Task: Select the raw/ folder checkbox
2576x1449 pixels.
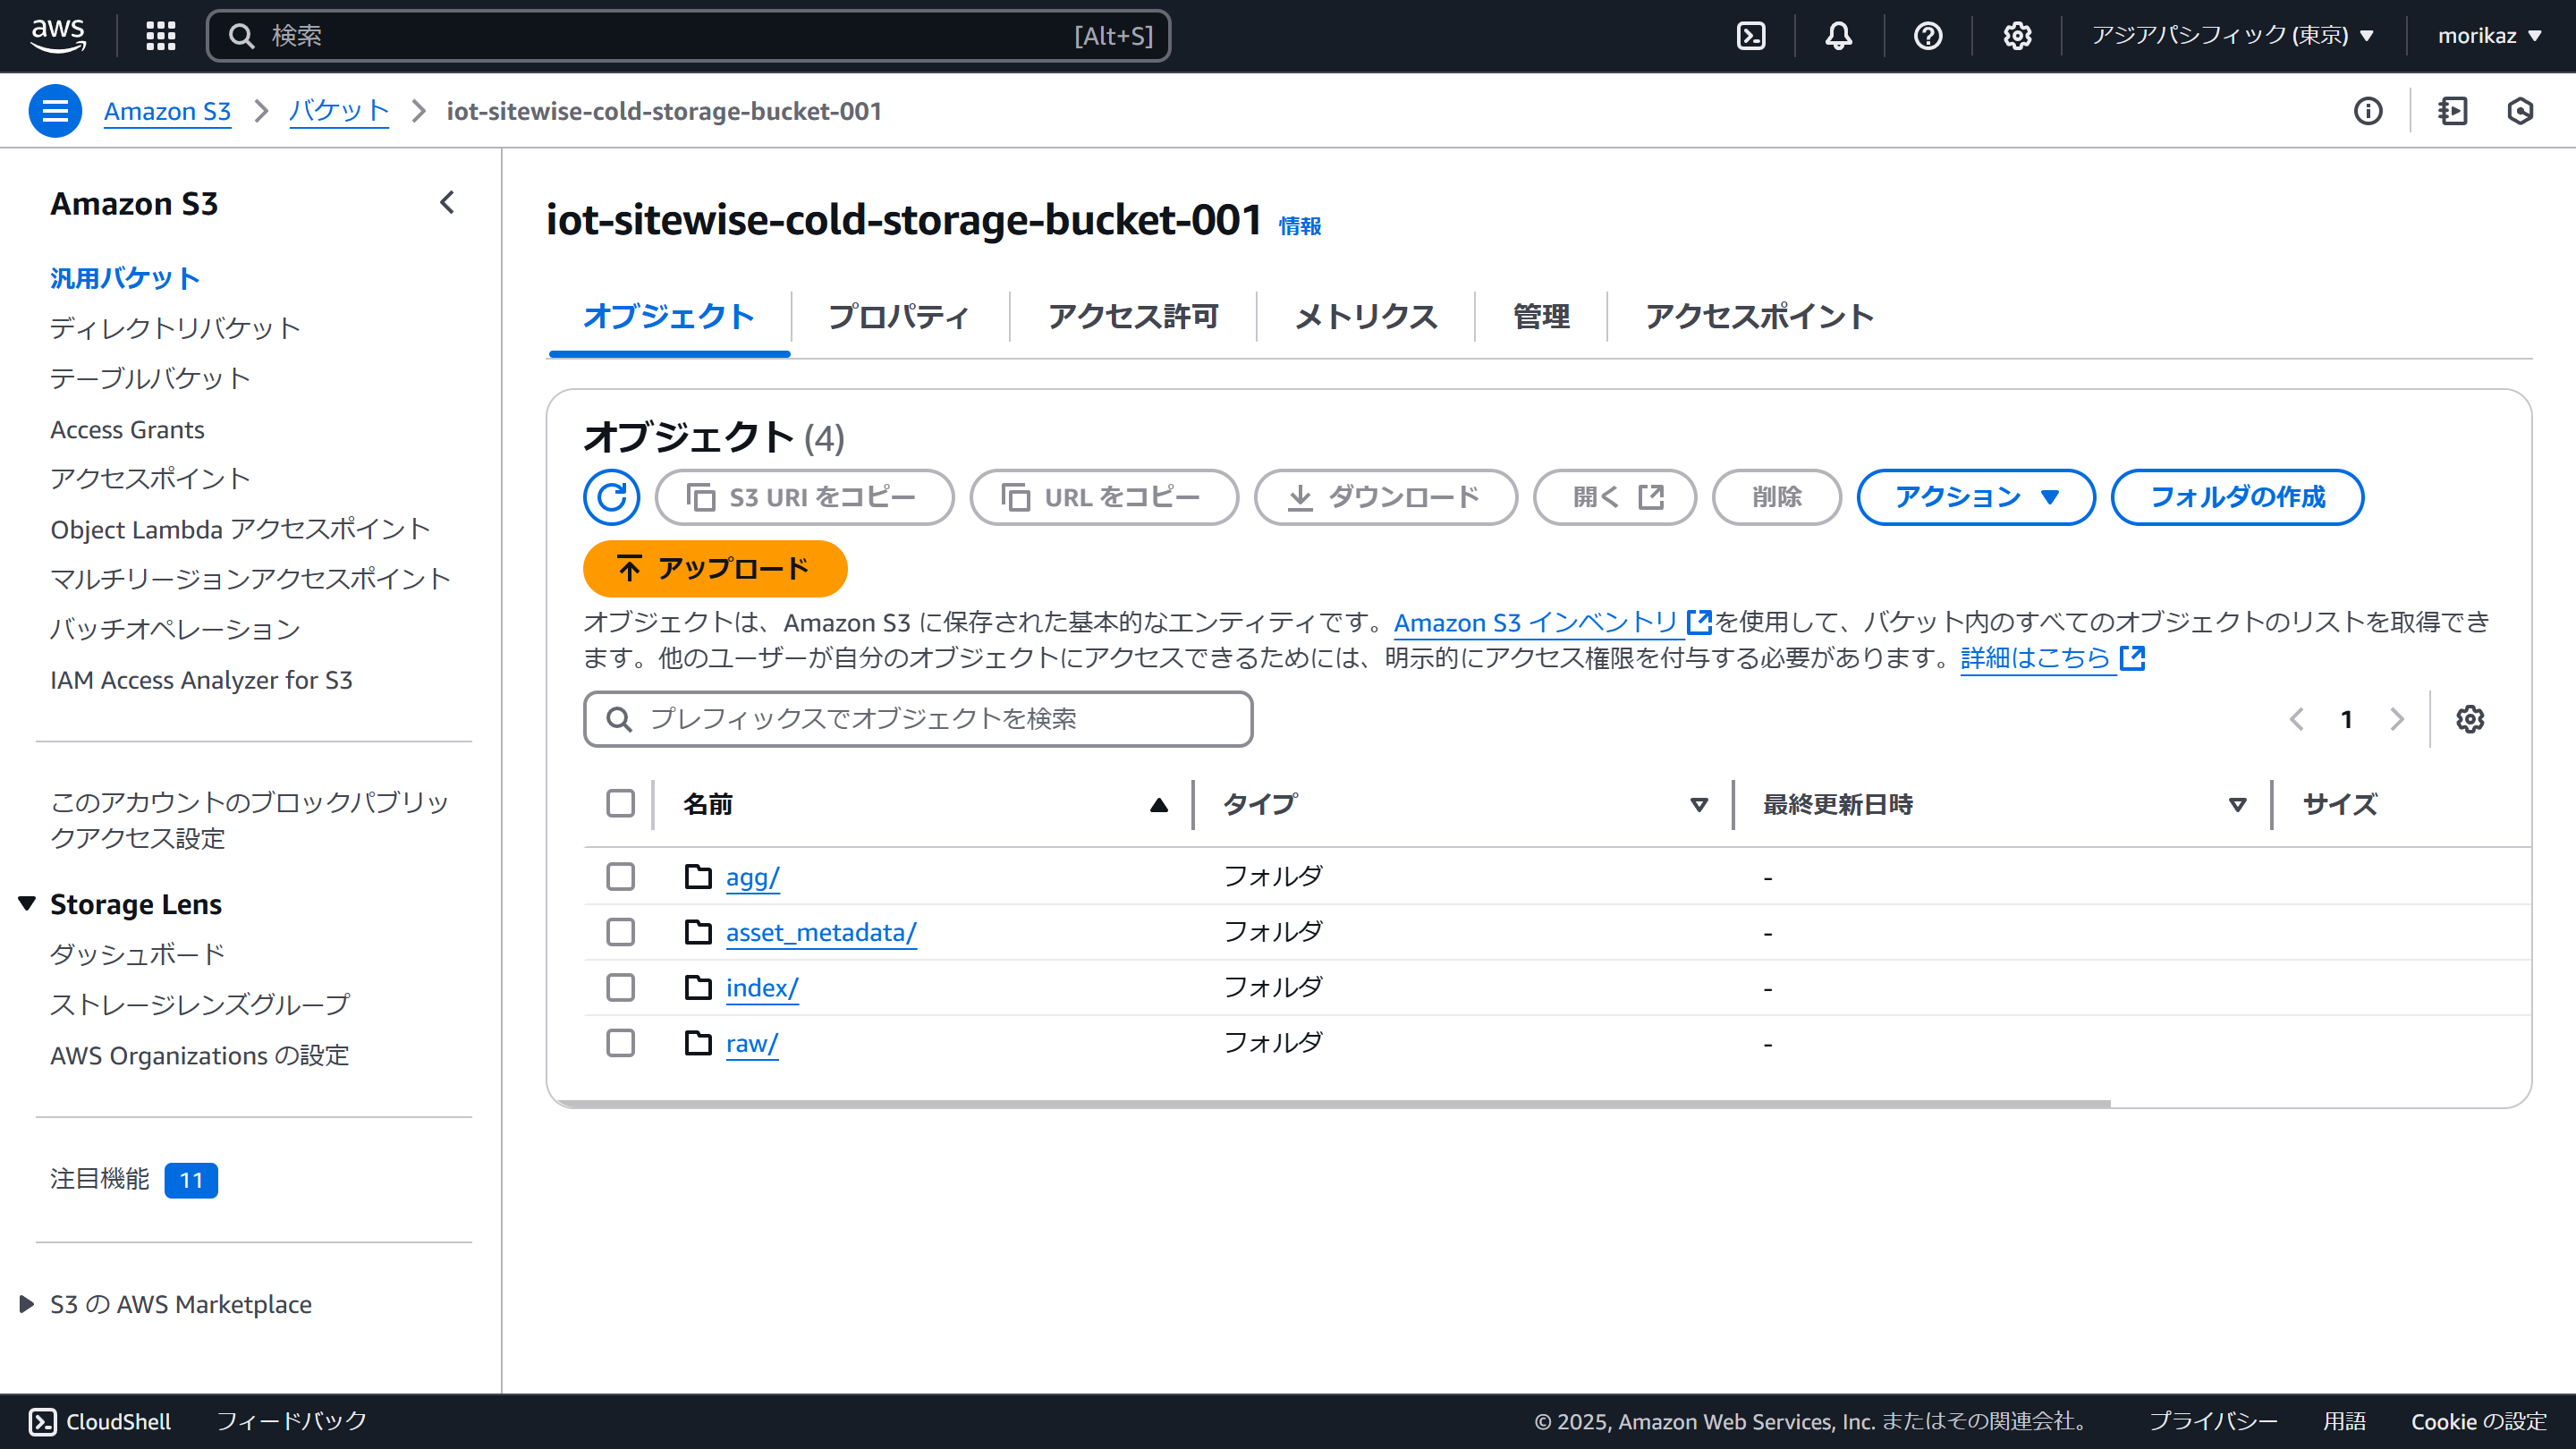Action: tap(620, 1043)
